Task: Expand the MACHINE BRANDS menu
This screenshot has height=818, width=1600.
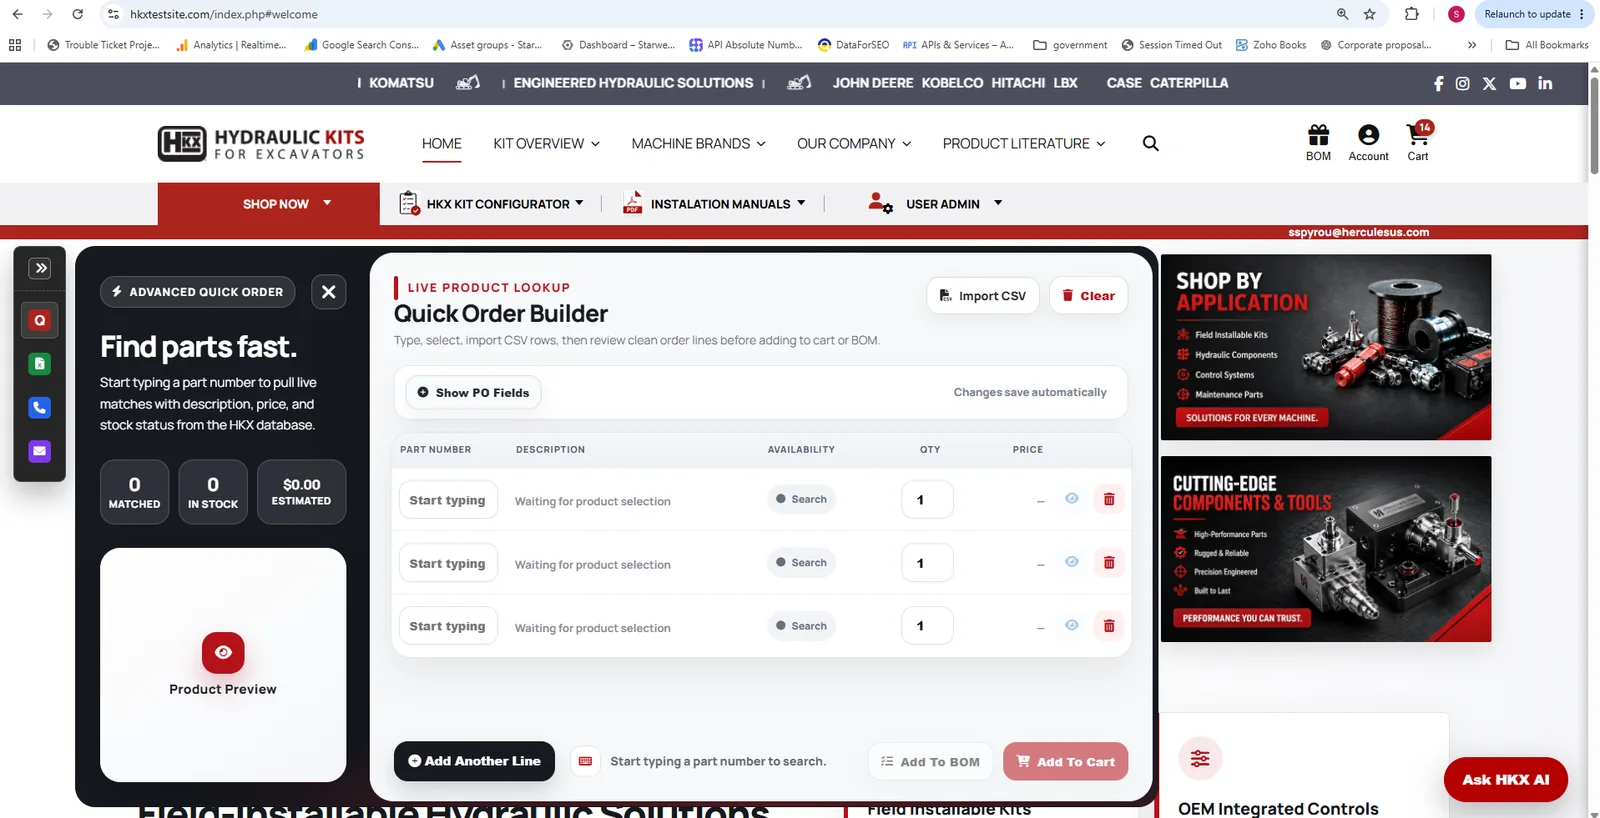Action: click(x=698, y=144)
